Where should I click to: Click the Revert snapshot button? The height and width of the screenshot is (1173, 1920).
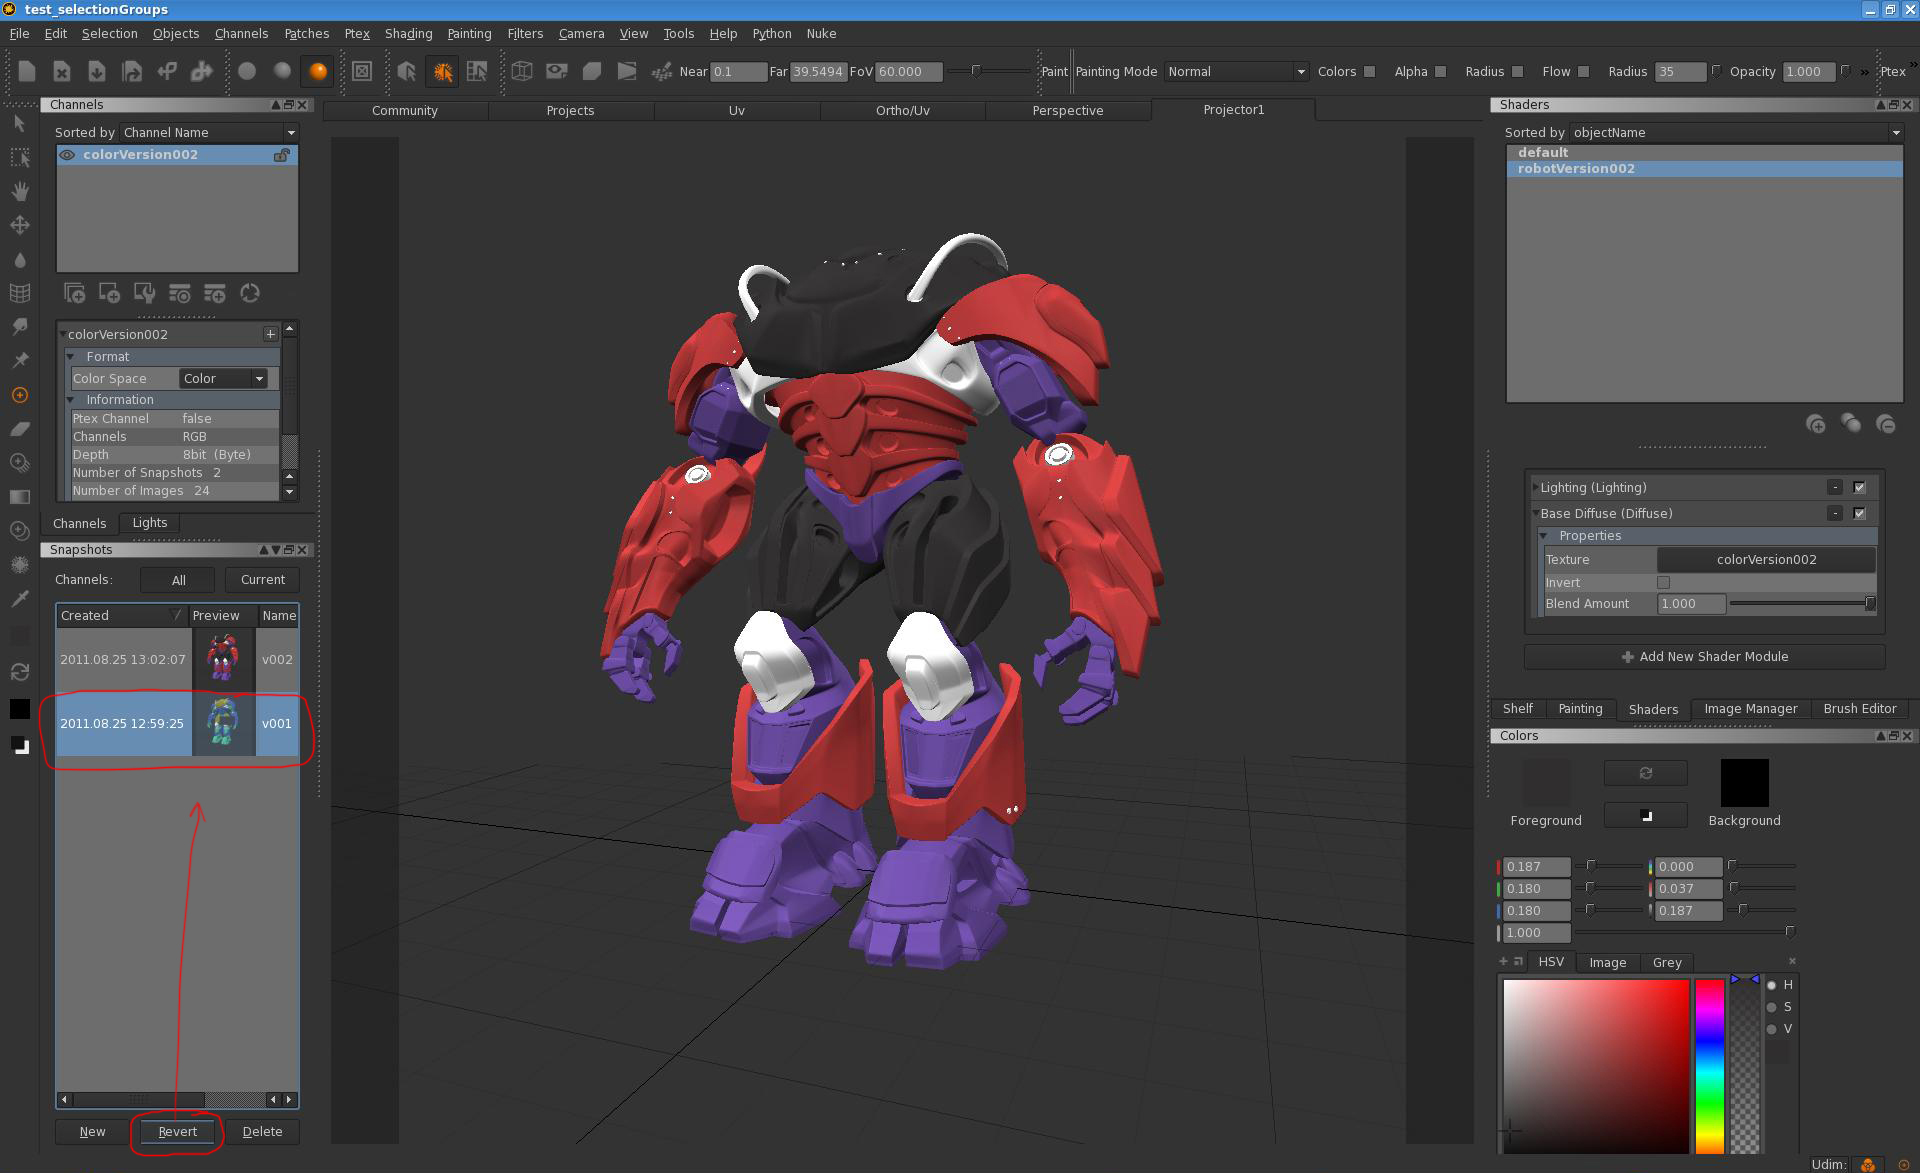tap(178, 1131)
